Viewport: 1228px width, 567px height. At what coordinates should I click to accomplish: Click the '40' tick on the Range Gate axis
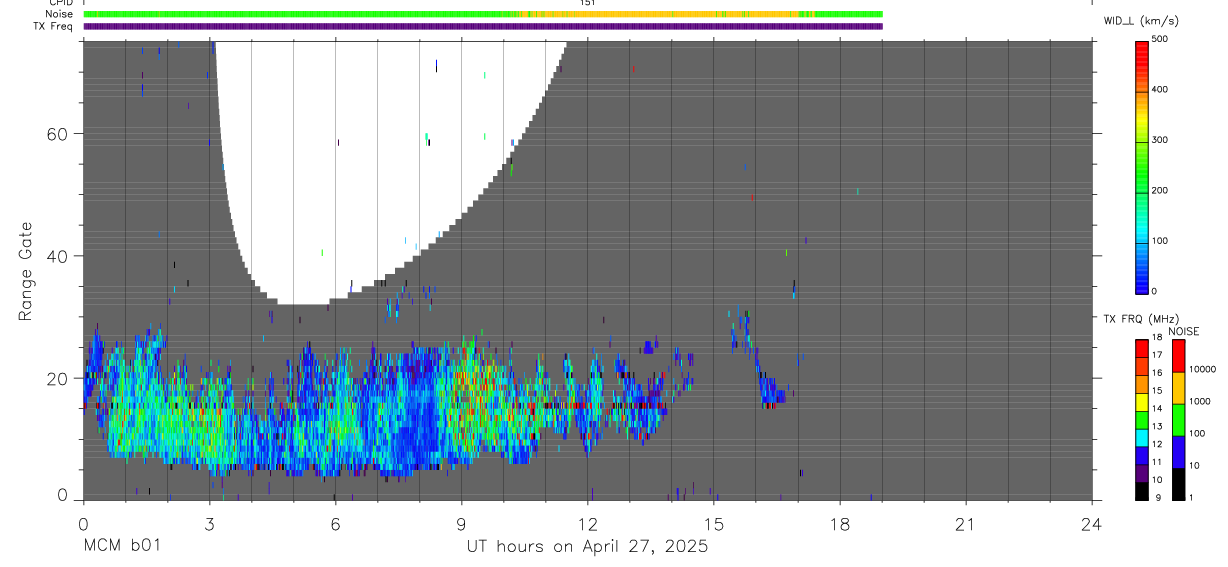57,256
